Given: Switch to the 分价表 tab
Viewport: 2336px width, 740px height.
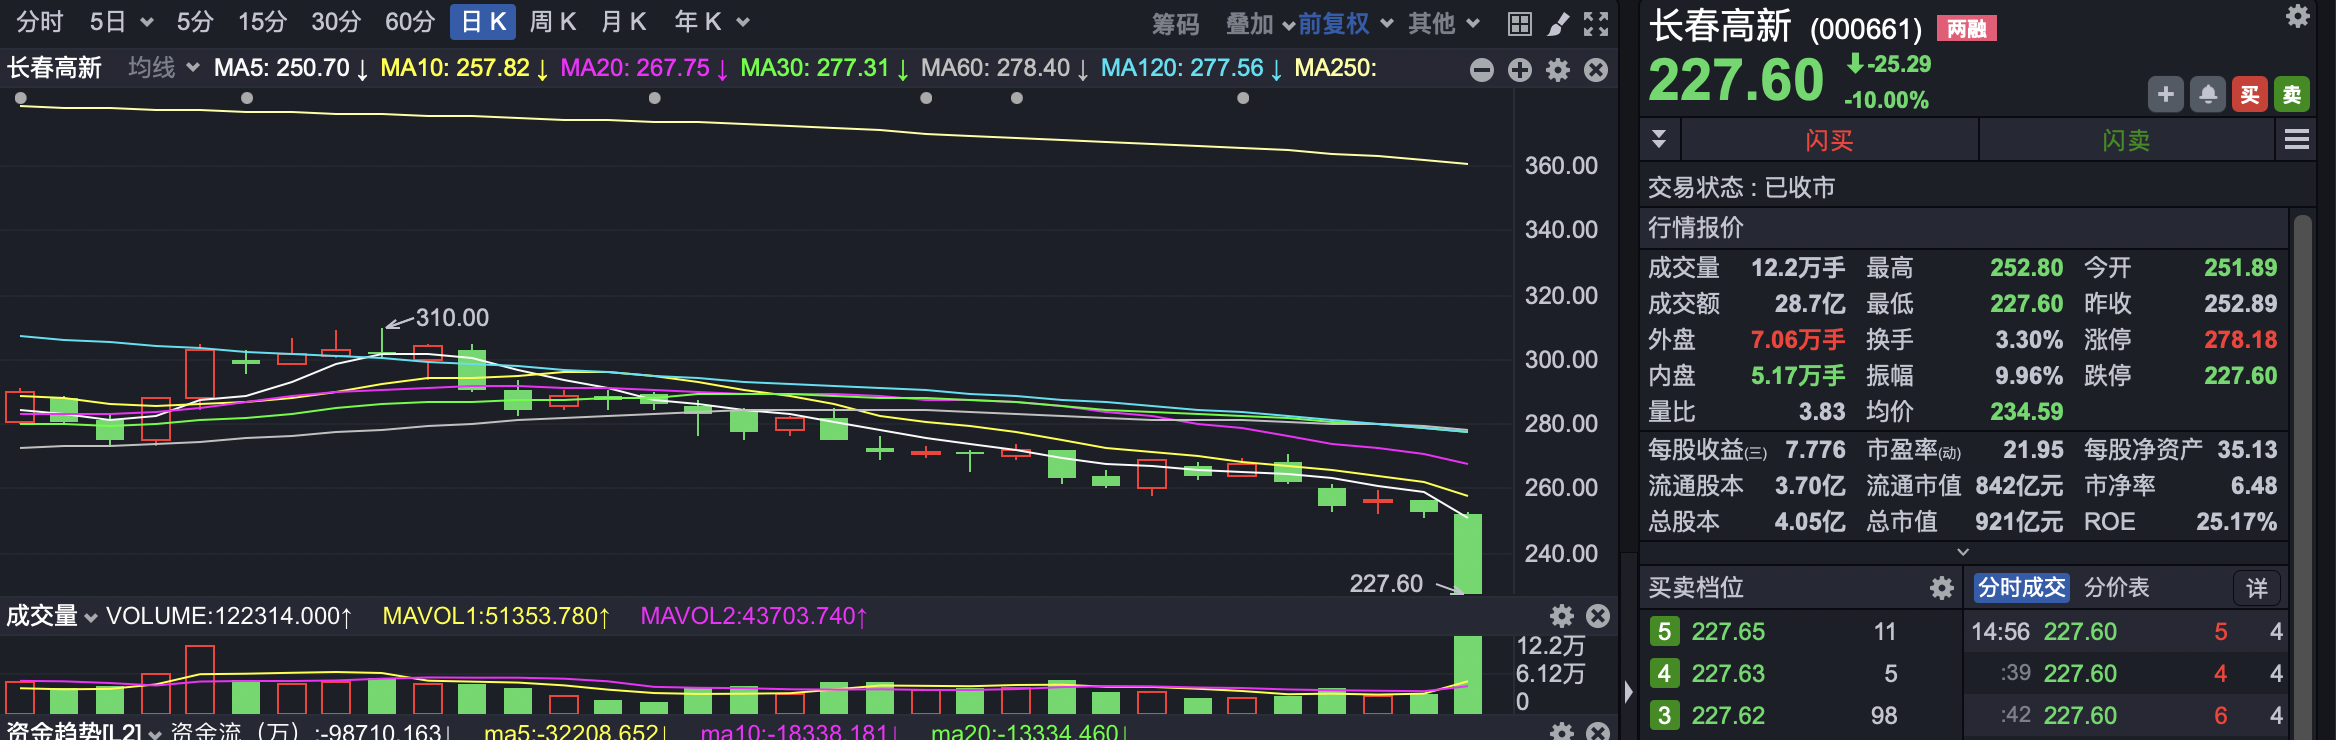Looking at the screenshot, I should click(2116, 588).
